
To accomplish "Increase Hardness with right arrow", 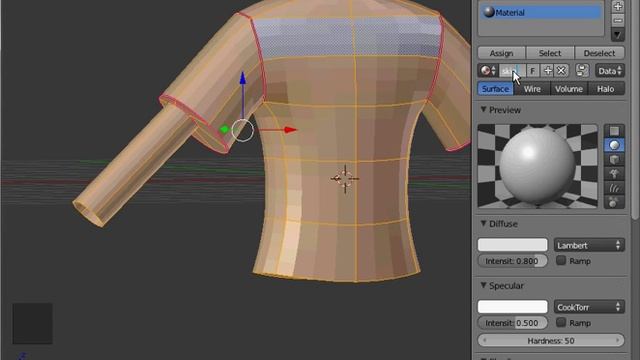I will point(618,340).
